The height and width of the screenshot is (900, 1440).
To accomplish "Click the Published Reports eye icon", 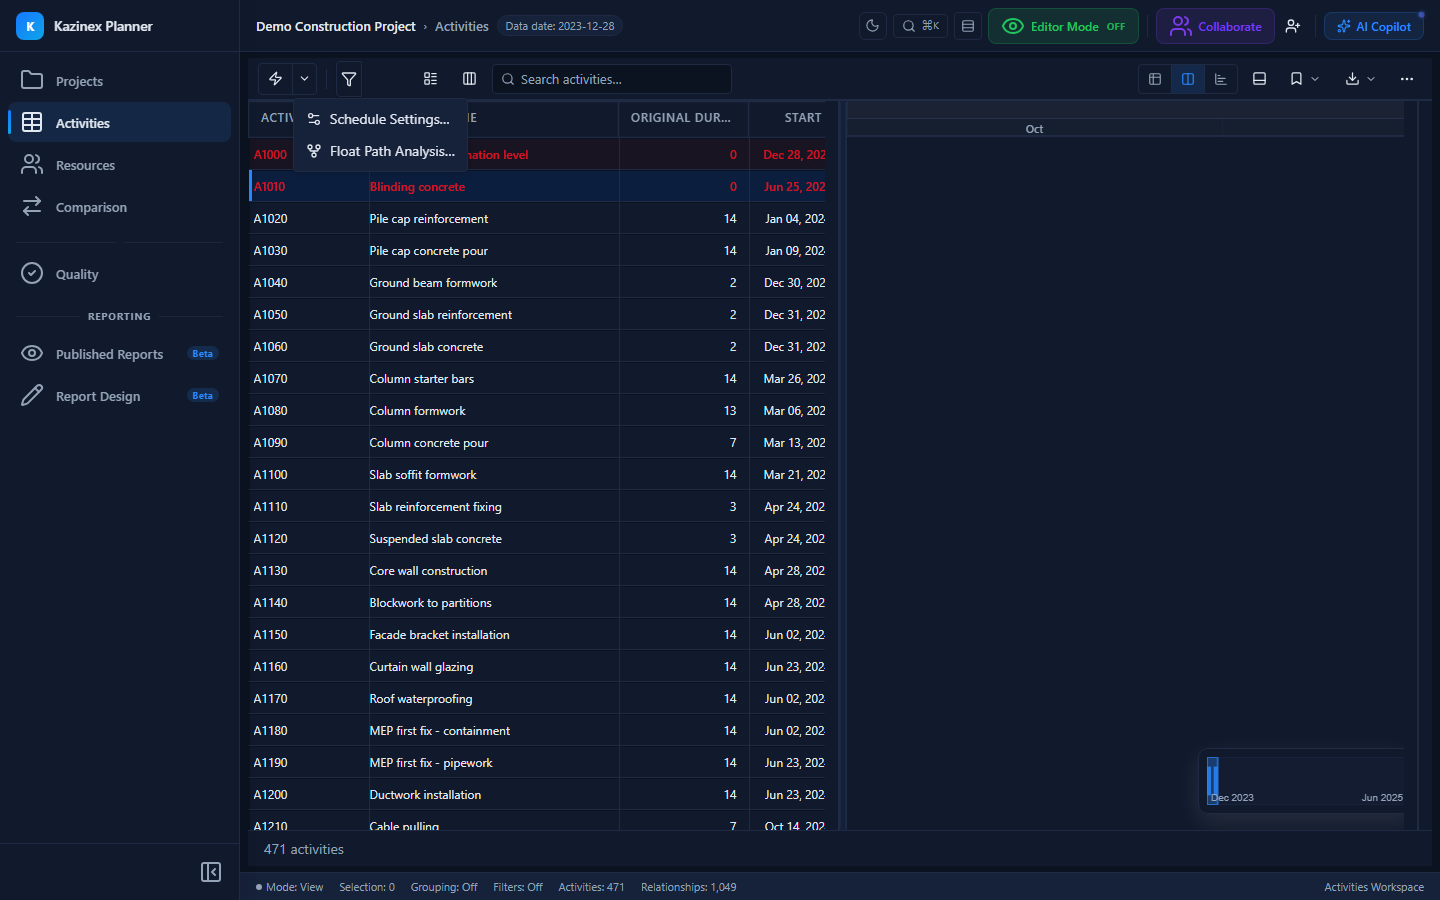I will point(32,353).
